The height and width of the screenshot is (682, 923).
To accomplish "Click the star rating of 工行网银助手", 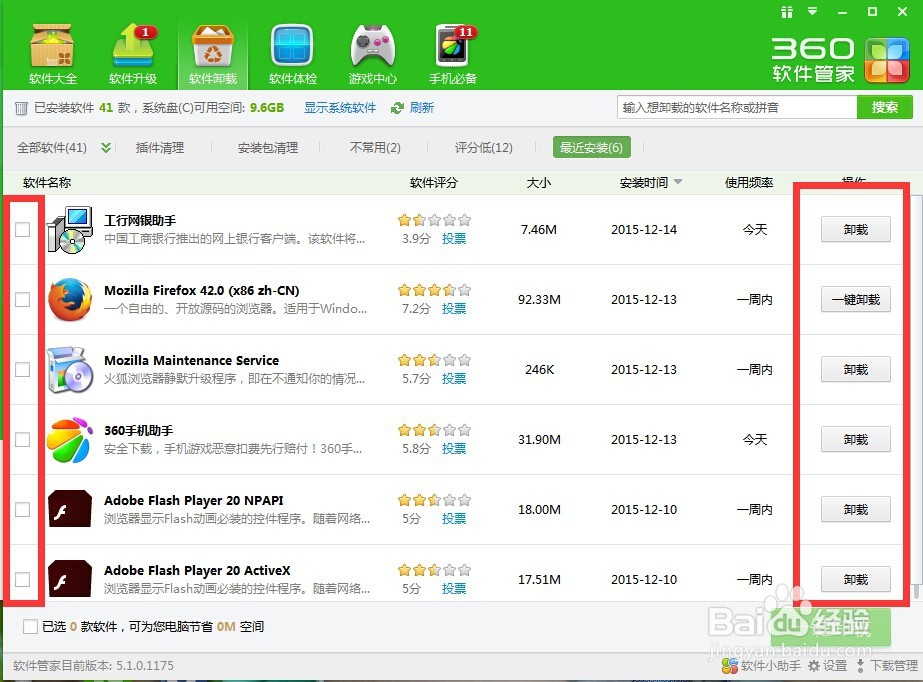I will [434, 220].
